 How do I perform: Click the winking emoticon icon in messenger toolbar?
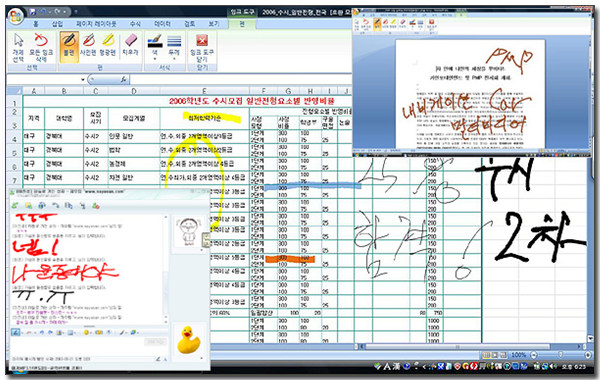click(86, 333)
